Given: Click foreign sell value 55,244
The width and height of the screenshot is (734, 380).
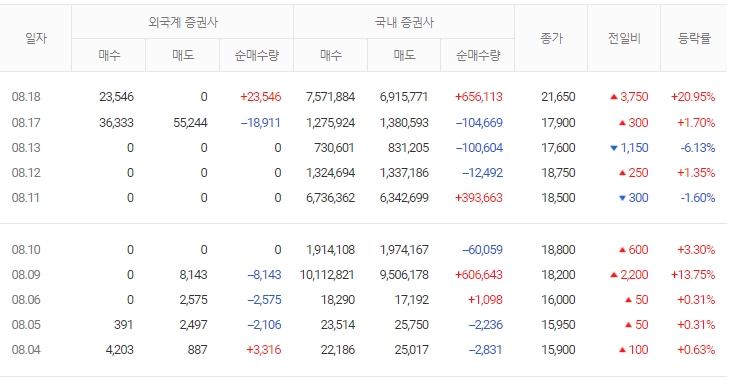Looking at the screenshot, I should pos(190,123).
